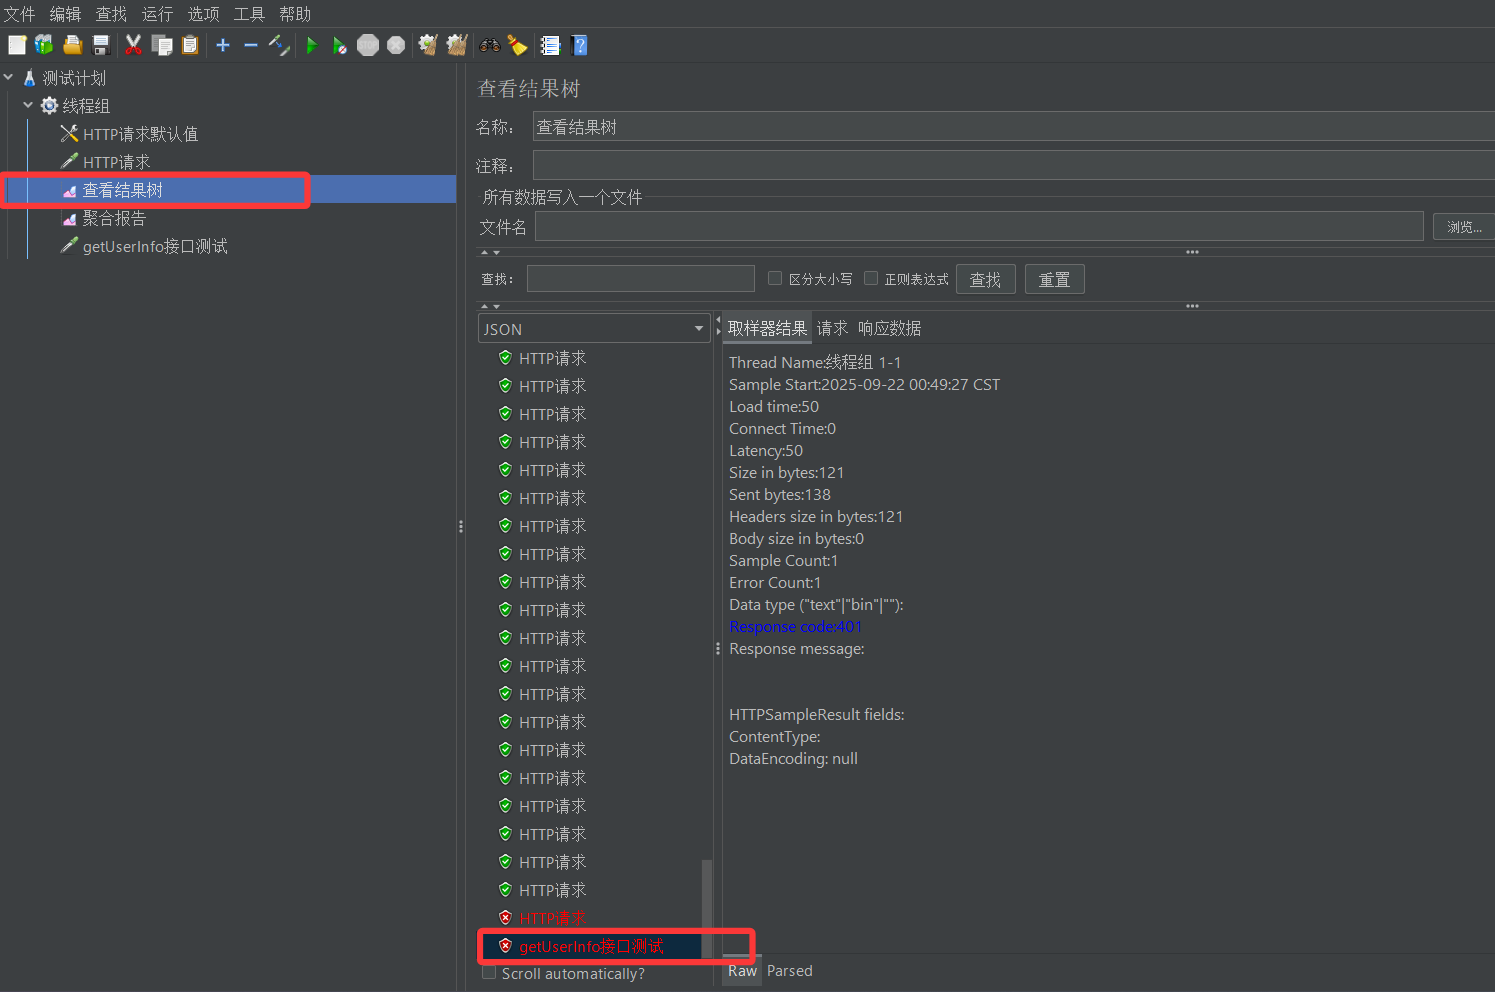Click the 查找 search button
The height and width of the screenshot is (992, 1495).
pyautogui.click(x=985, y=279)
